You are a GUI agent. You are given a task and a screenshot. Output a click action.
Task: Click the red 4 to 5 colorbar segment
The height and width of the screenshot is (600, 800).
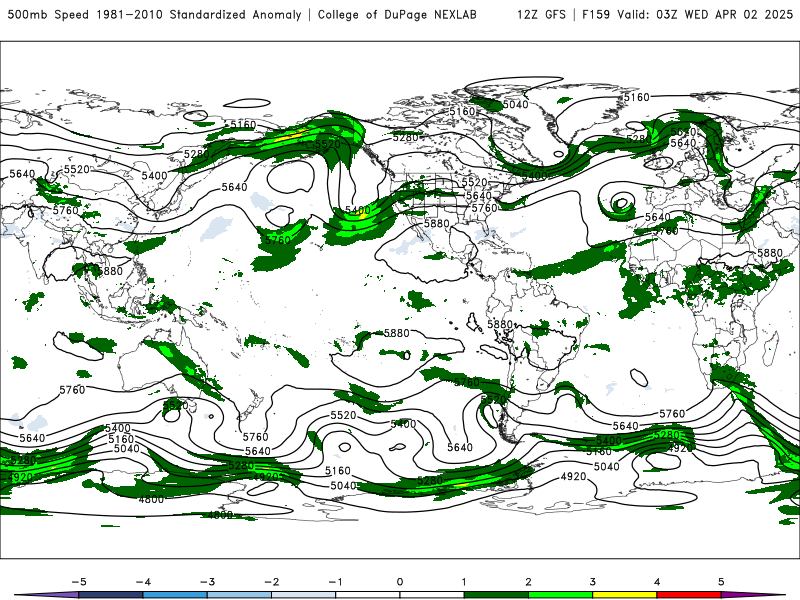pos(689,595)
